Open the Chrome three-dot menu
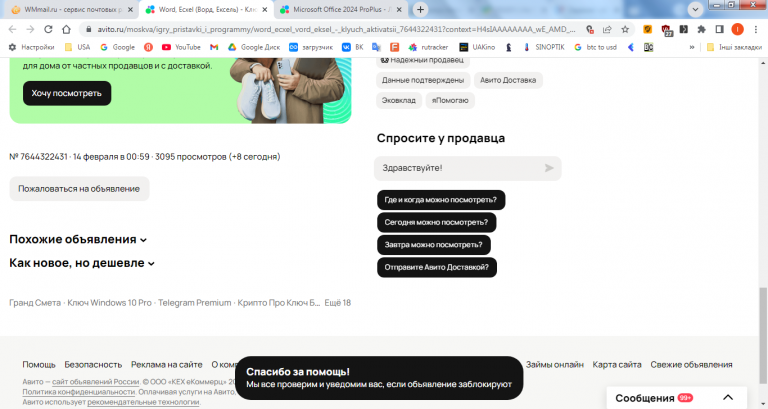This screenshot has width=768, height=409. coord(756,29)
